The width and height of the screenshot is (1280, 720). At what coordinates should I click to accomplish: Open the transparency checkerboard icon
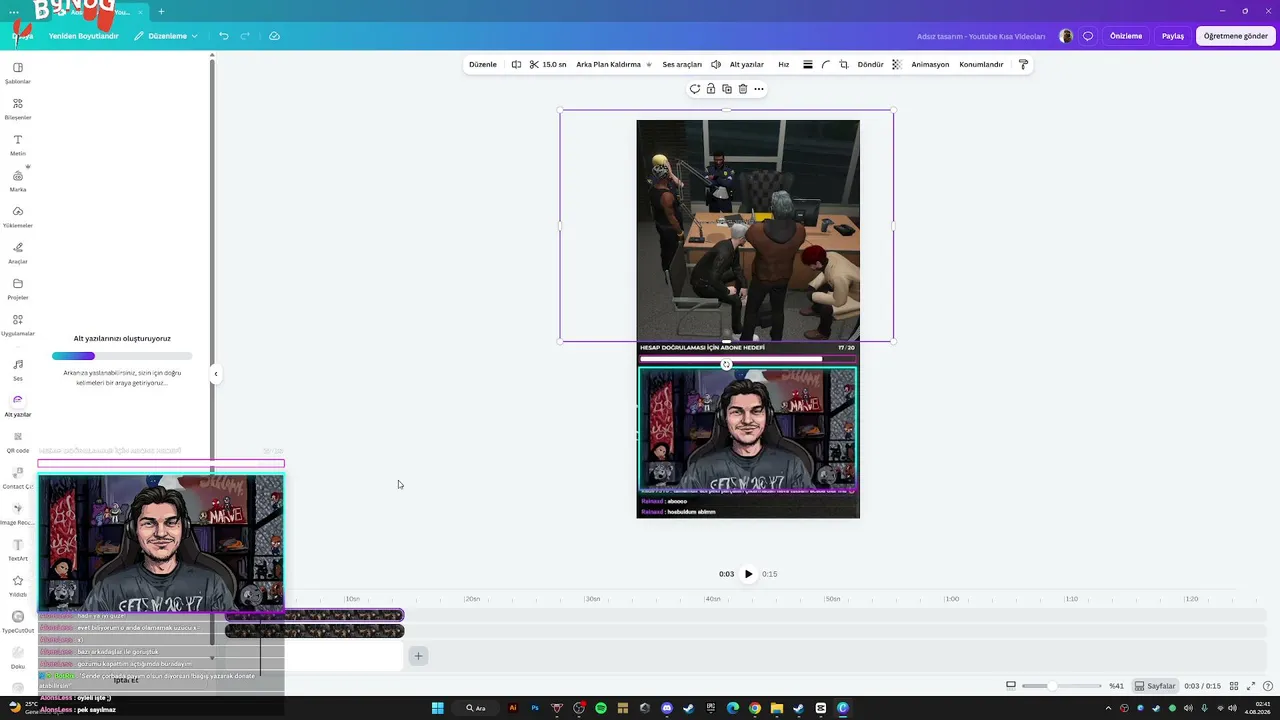click(x=896, y=64)
